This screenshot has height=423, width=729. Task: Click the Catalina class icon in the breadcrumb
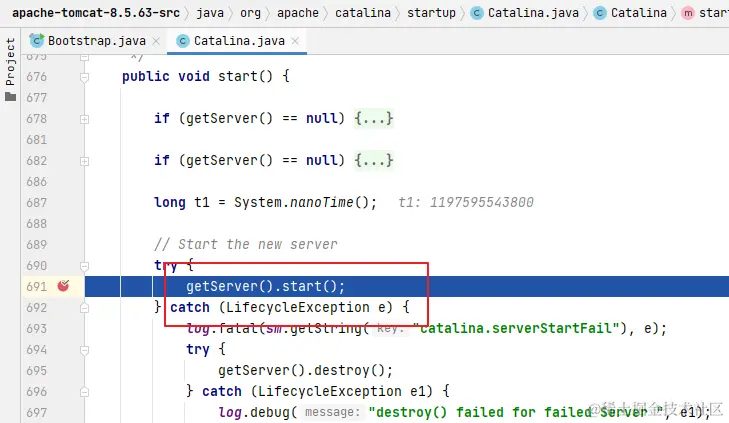(x=600, y=13)
